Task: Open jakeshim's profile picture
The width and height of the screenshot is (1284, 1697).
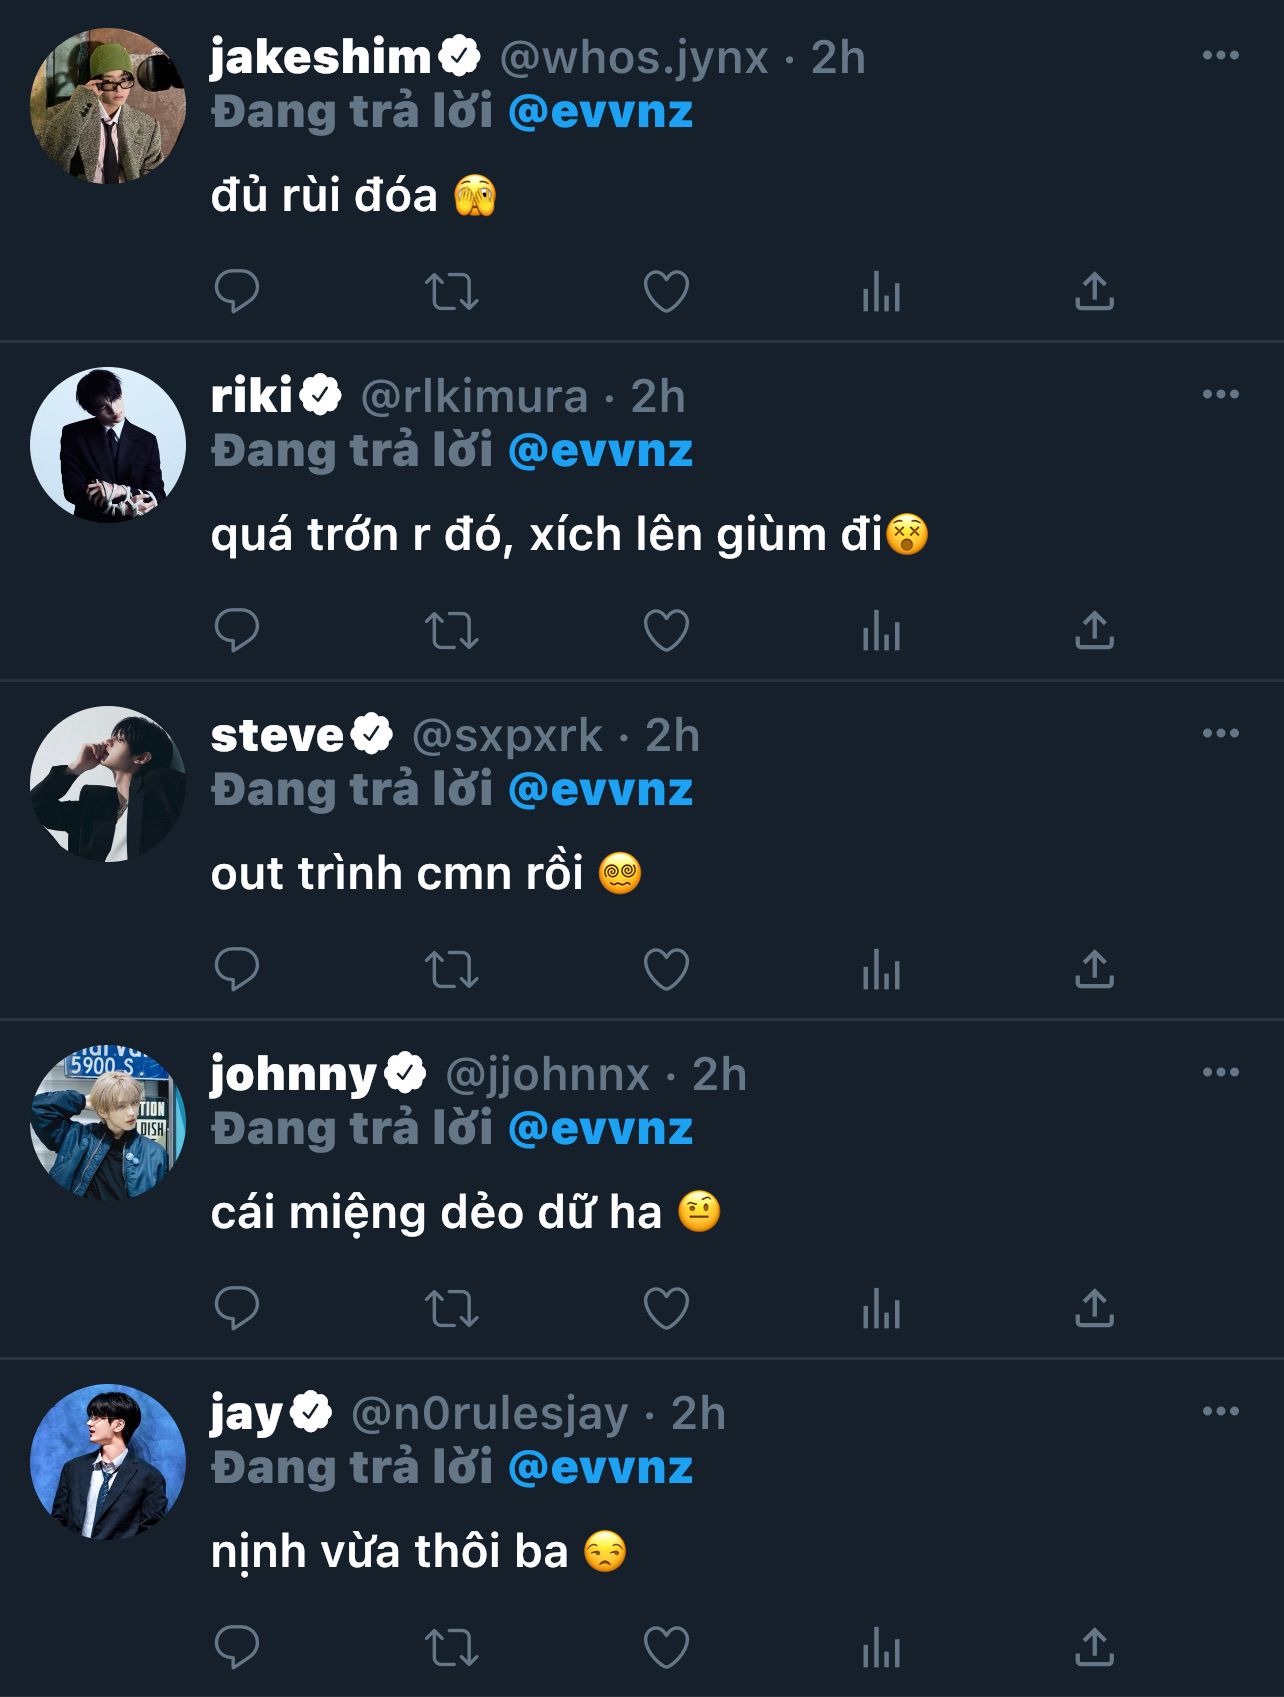Action: click(x=108, y=106)
